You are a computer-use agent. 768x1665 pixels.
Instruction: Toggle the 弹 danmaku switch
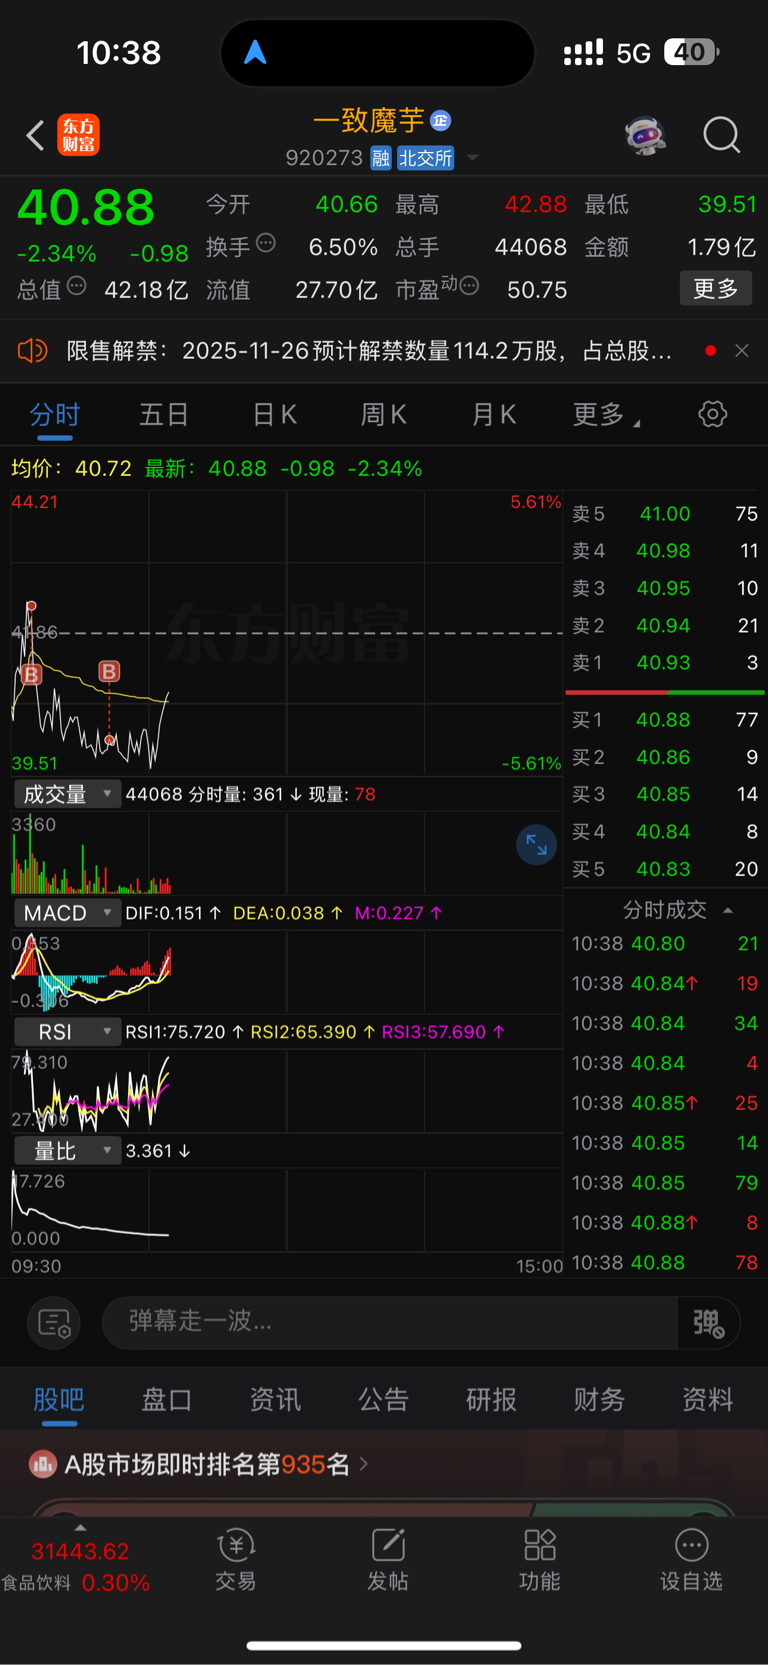(708, 1323)
